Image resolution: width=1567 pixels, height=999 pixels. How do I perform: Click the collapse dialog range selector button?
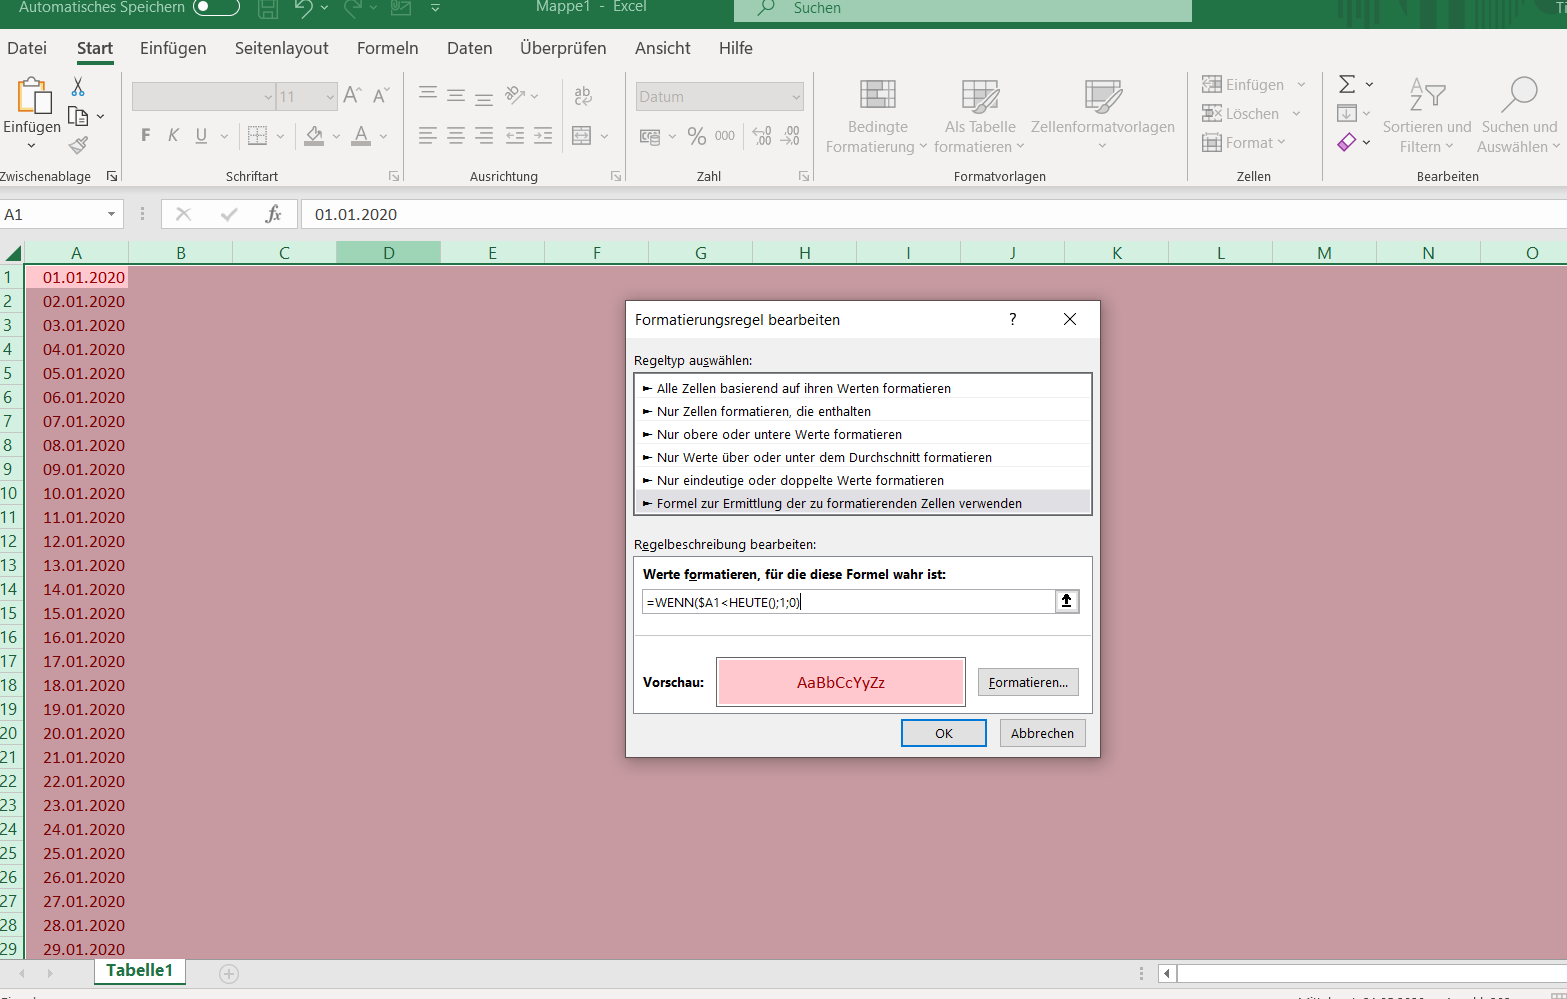1067,601
